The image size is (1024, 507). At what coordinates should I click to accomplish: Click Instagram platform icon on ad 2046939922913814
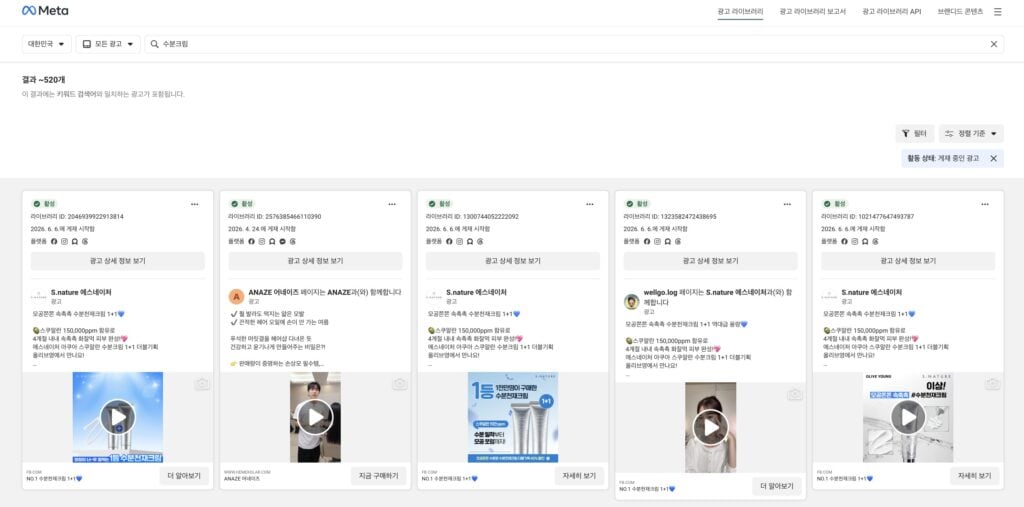pyautogui.click(x=65, y=242)
